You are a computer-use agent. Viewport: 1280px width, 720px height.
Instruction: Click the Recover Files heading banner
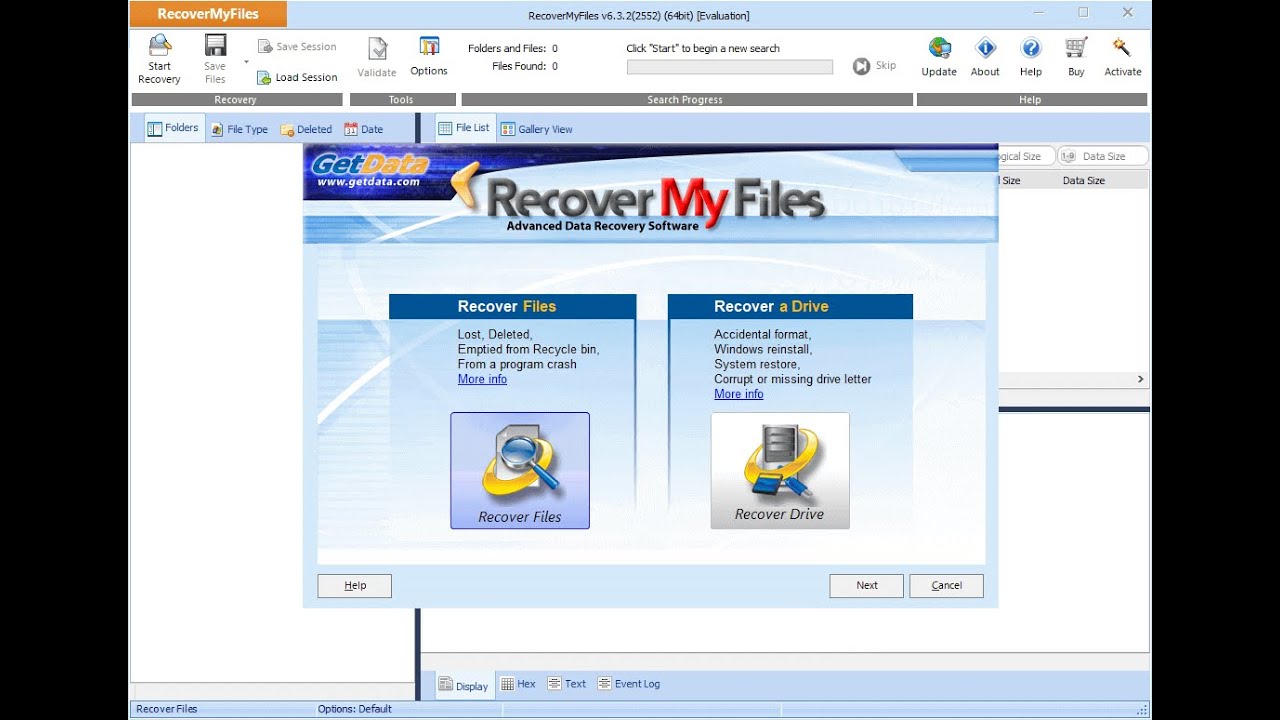tap(512, 306)
